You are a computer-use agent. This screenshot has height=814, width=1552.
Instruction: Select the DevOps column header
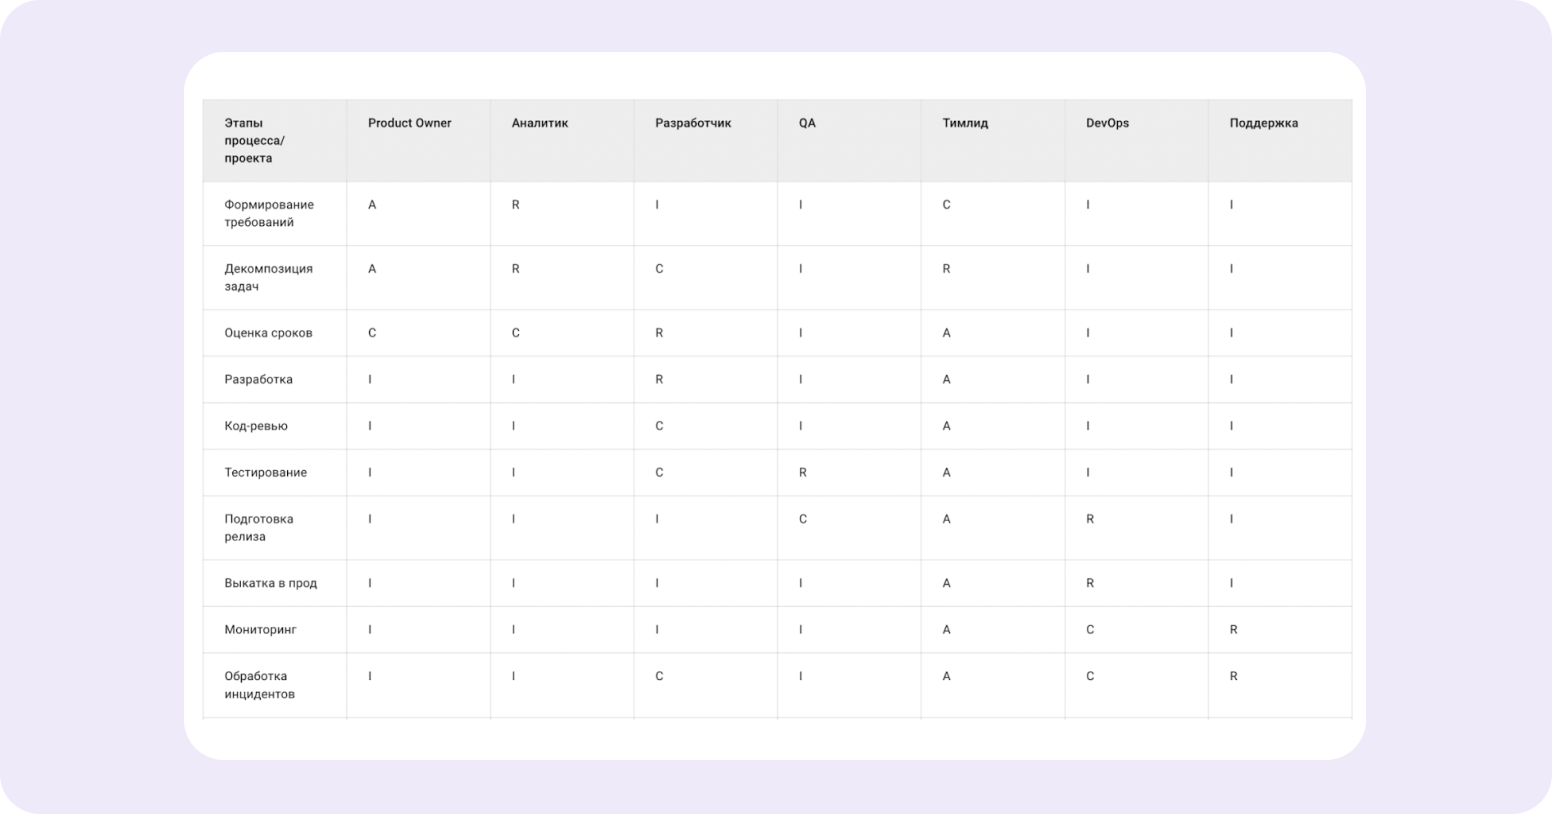point(1107,123)
